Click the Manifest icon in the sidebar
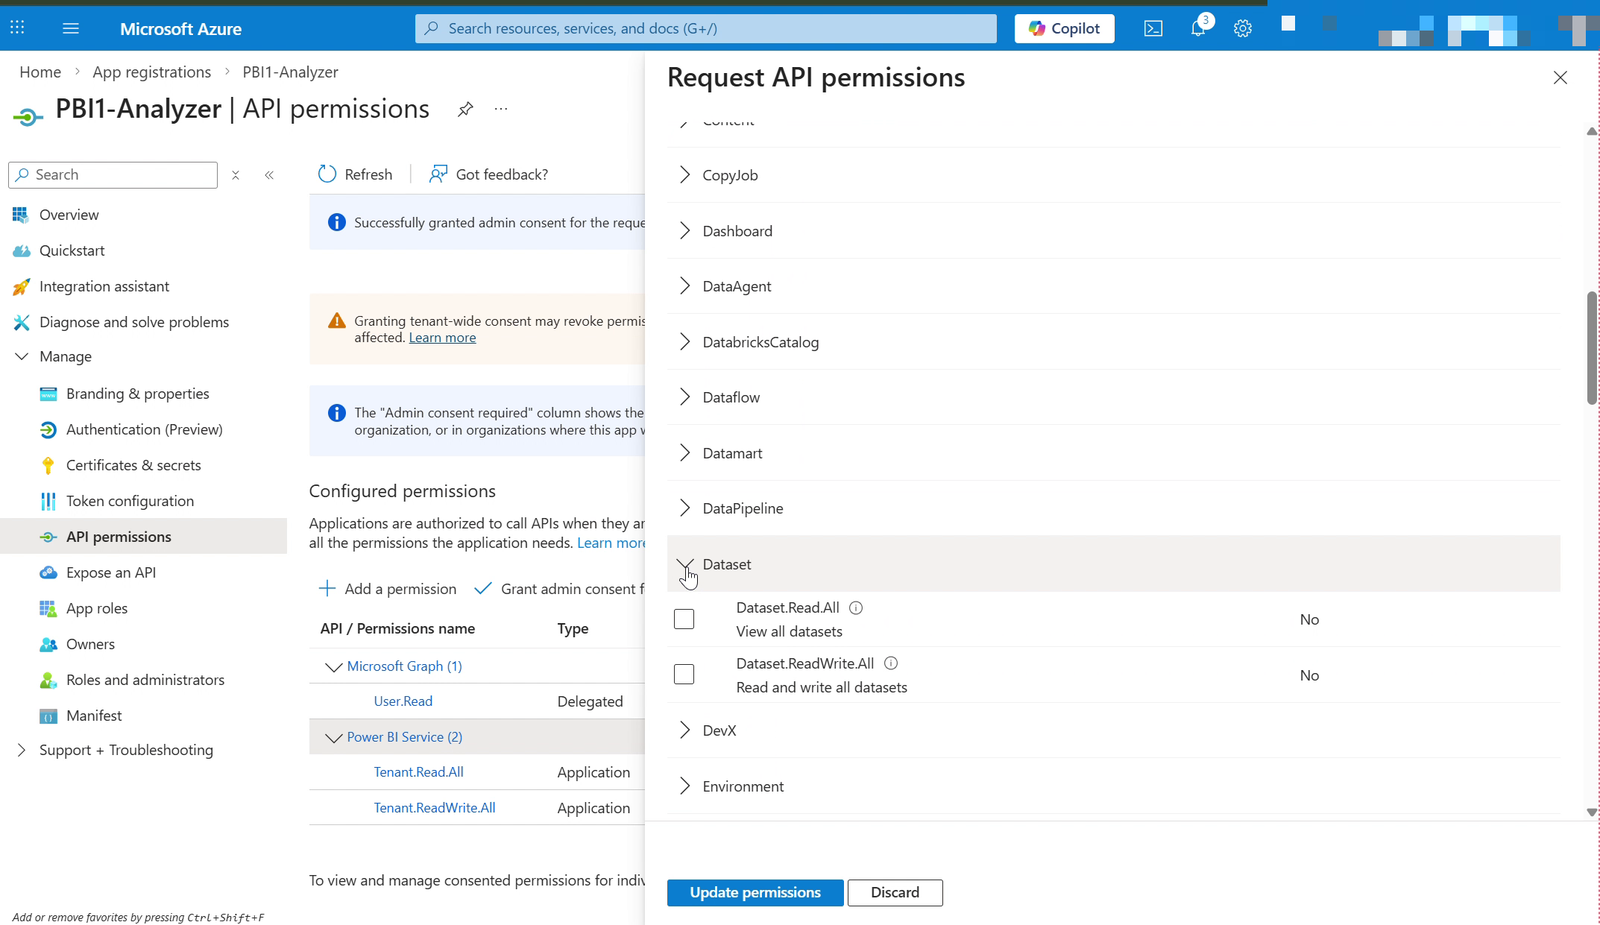The height and width of the screenshot is (925, 1600). click(48, 716)
